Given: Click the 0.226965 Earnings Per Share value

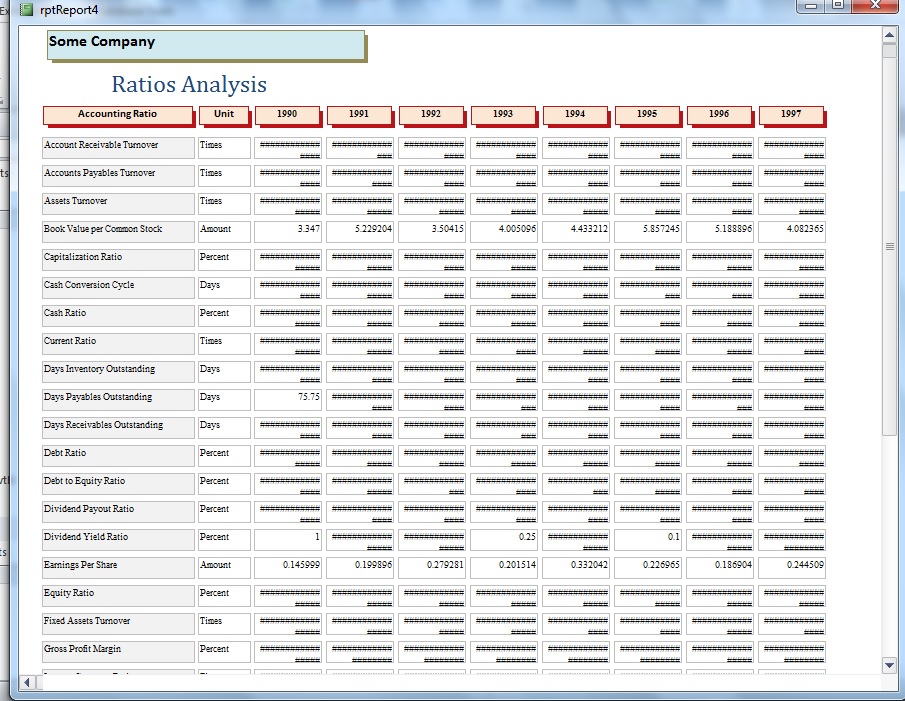Looking at the screenshot, I should (x=648, y=567).
